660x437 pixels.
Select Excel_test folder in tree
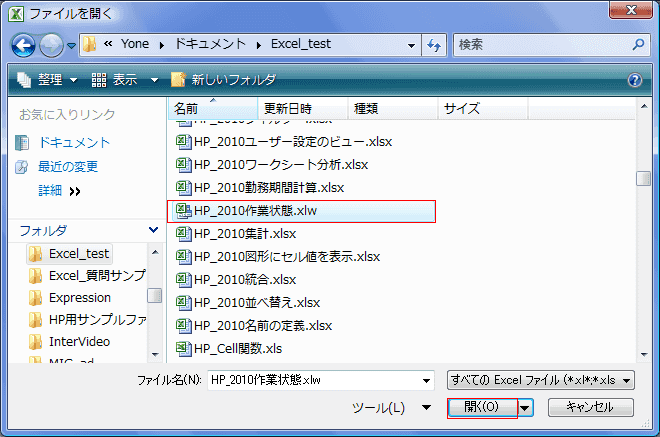(x=70, y=254)
